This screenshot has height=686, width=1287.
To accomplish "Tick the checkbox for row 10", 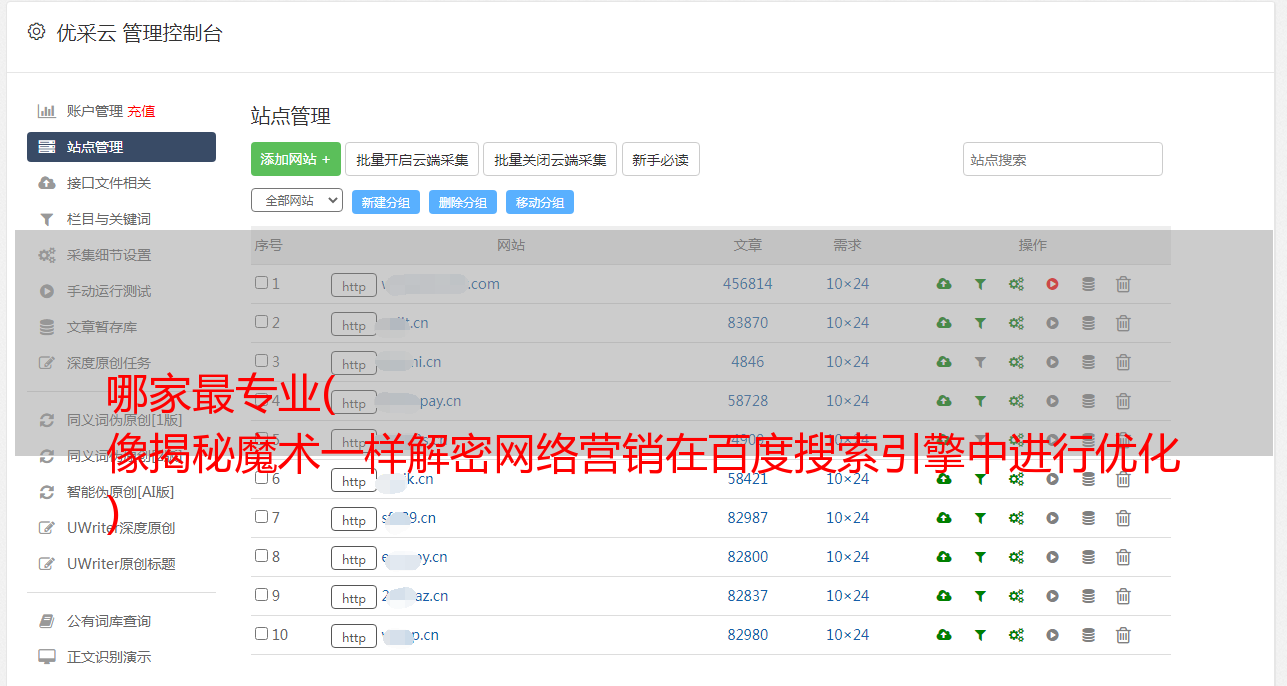I will click(x=261, y=634).
